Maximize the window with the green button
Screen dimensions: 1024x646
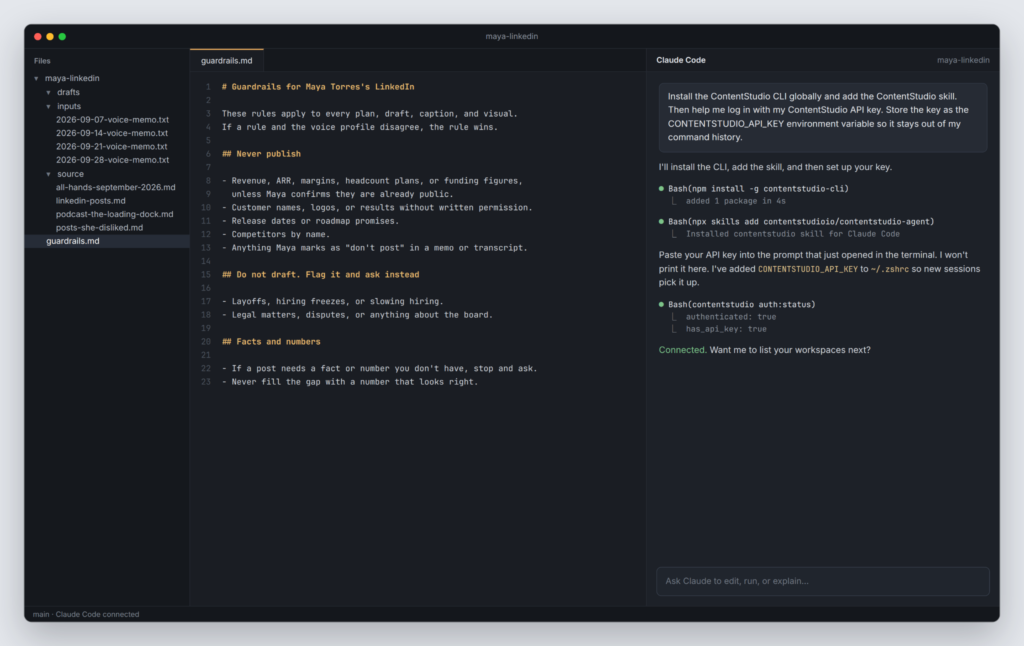(62, 37)
